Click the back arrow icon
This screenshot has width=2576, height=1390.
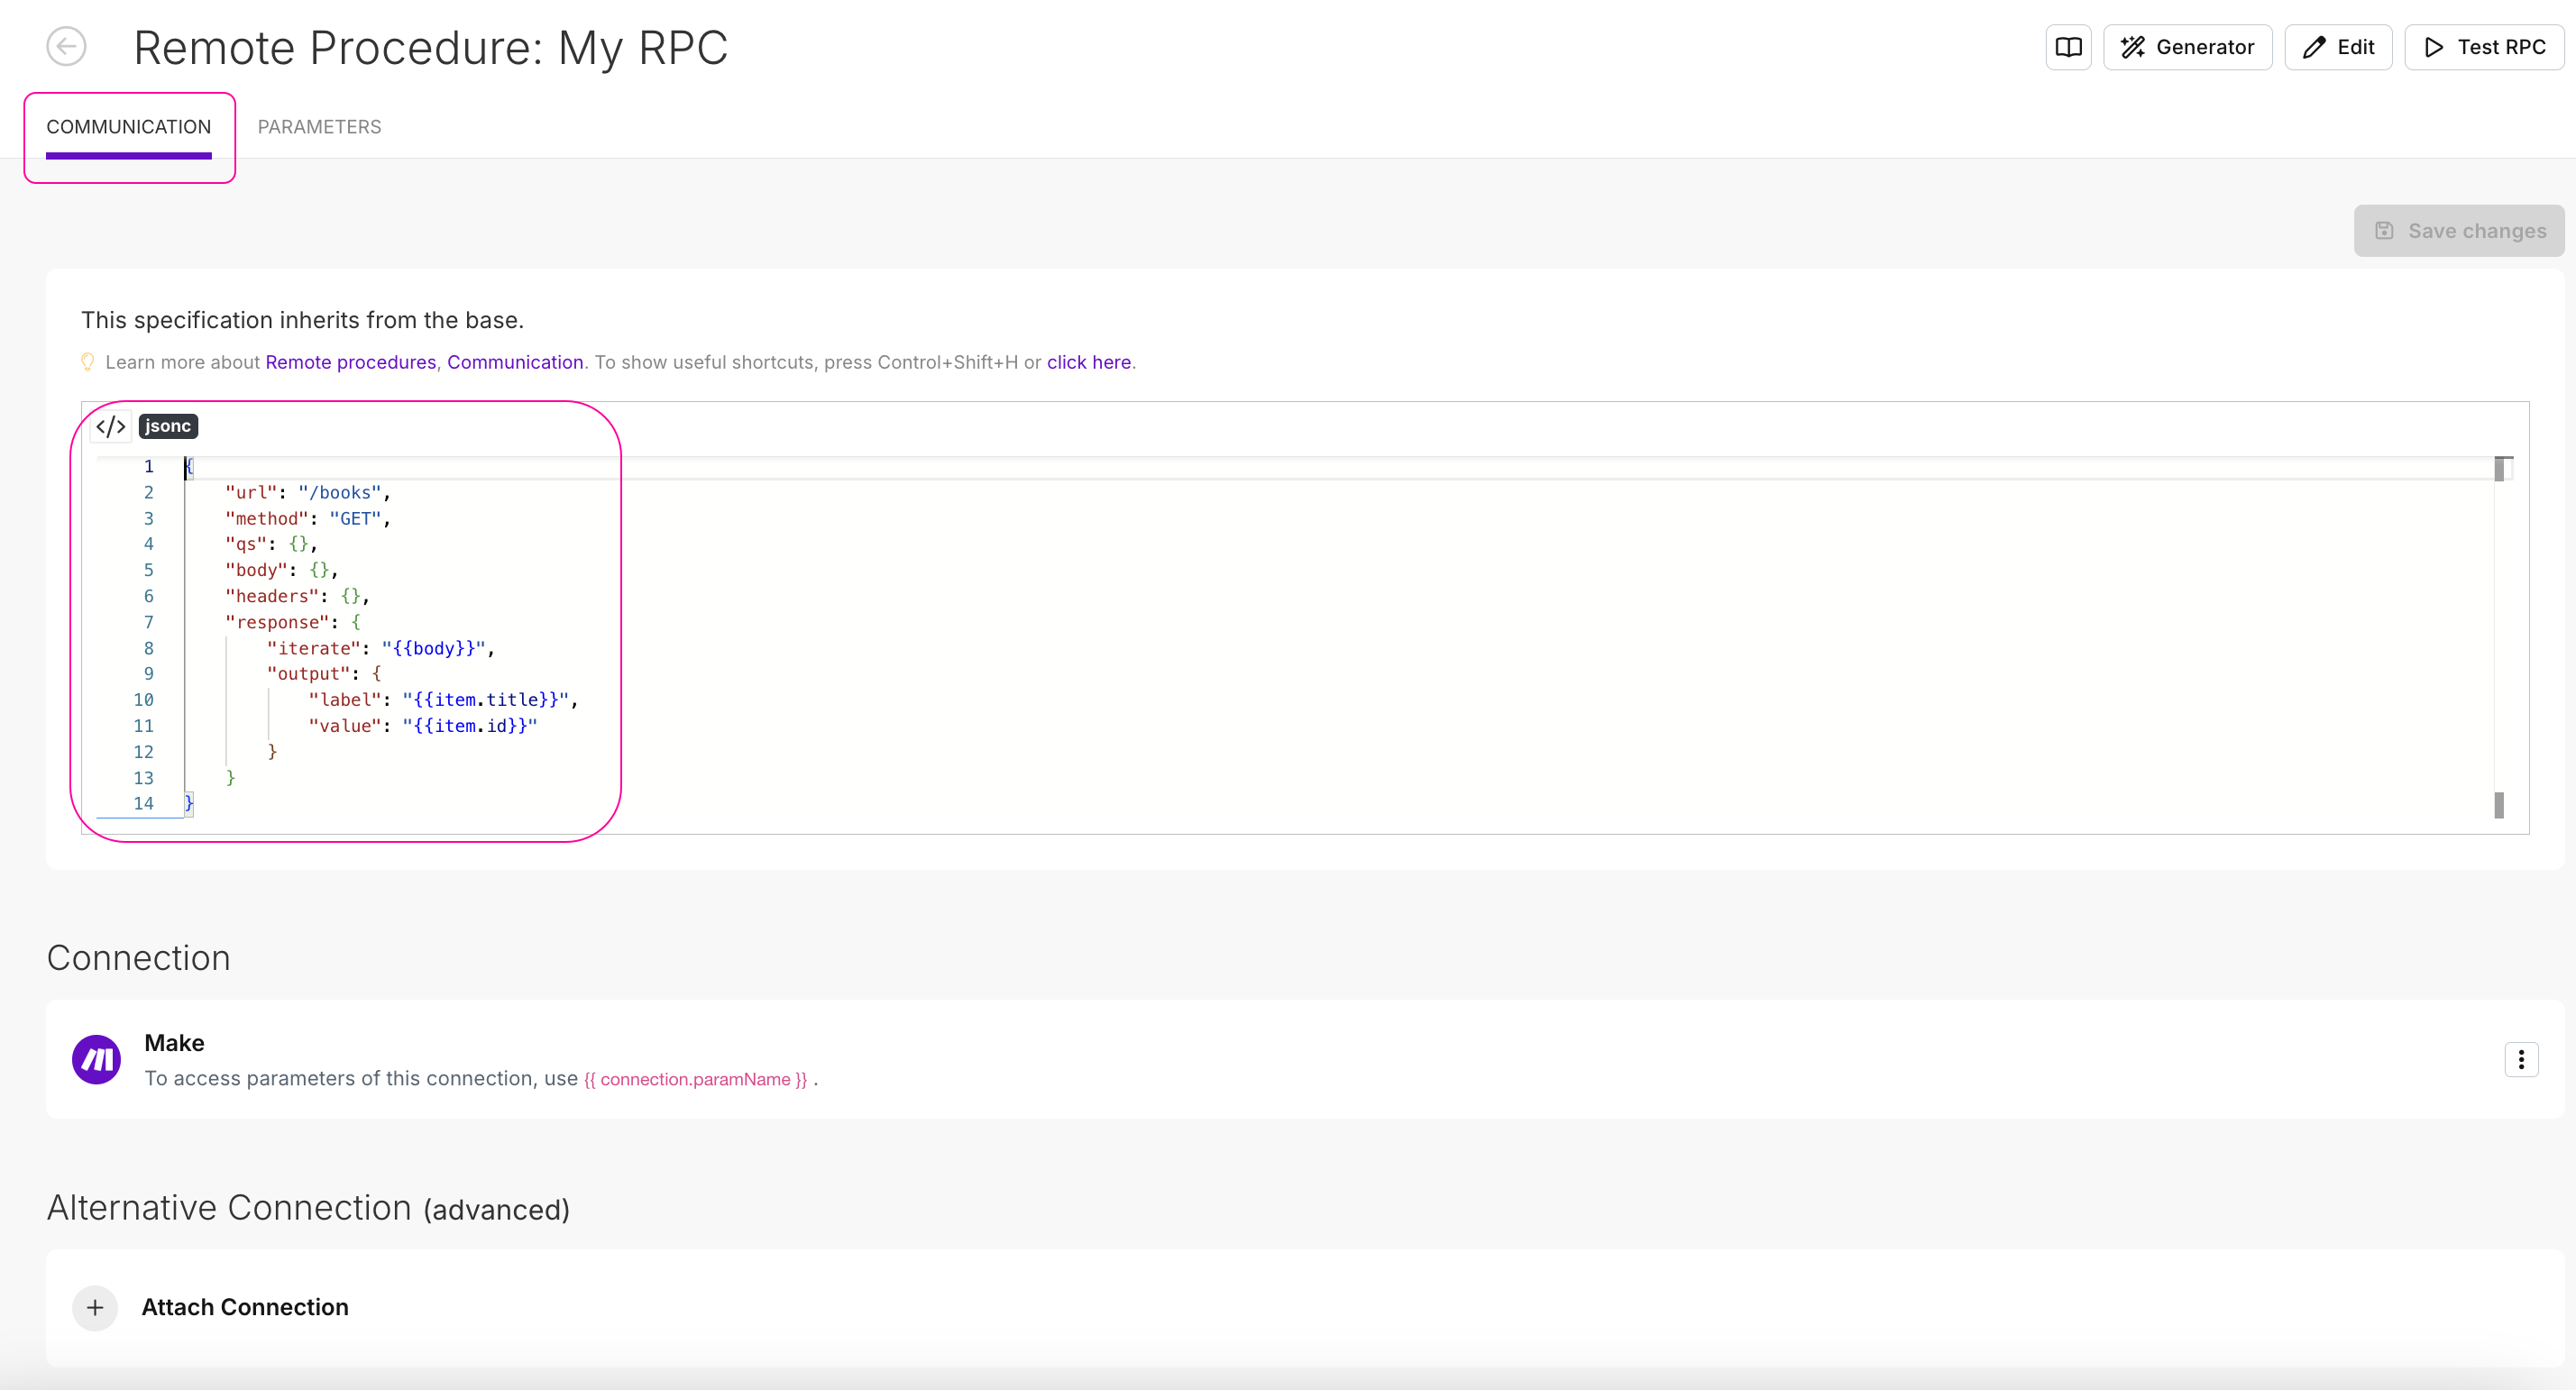pos(66,46)
